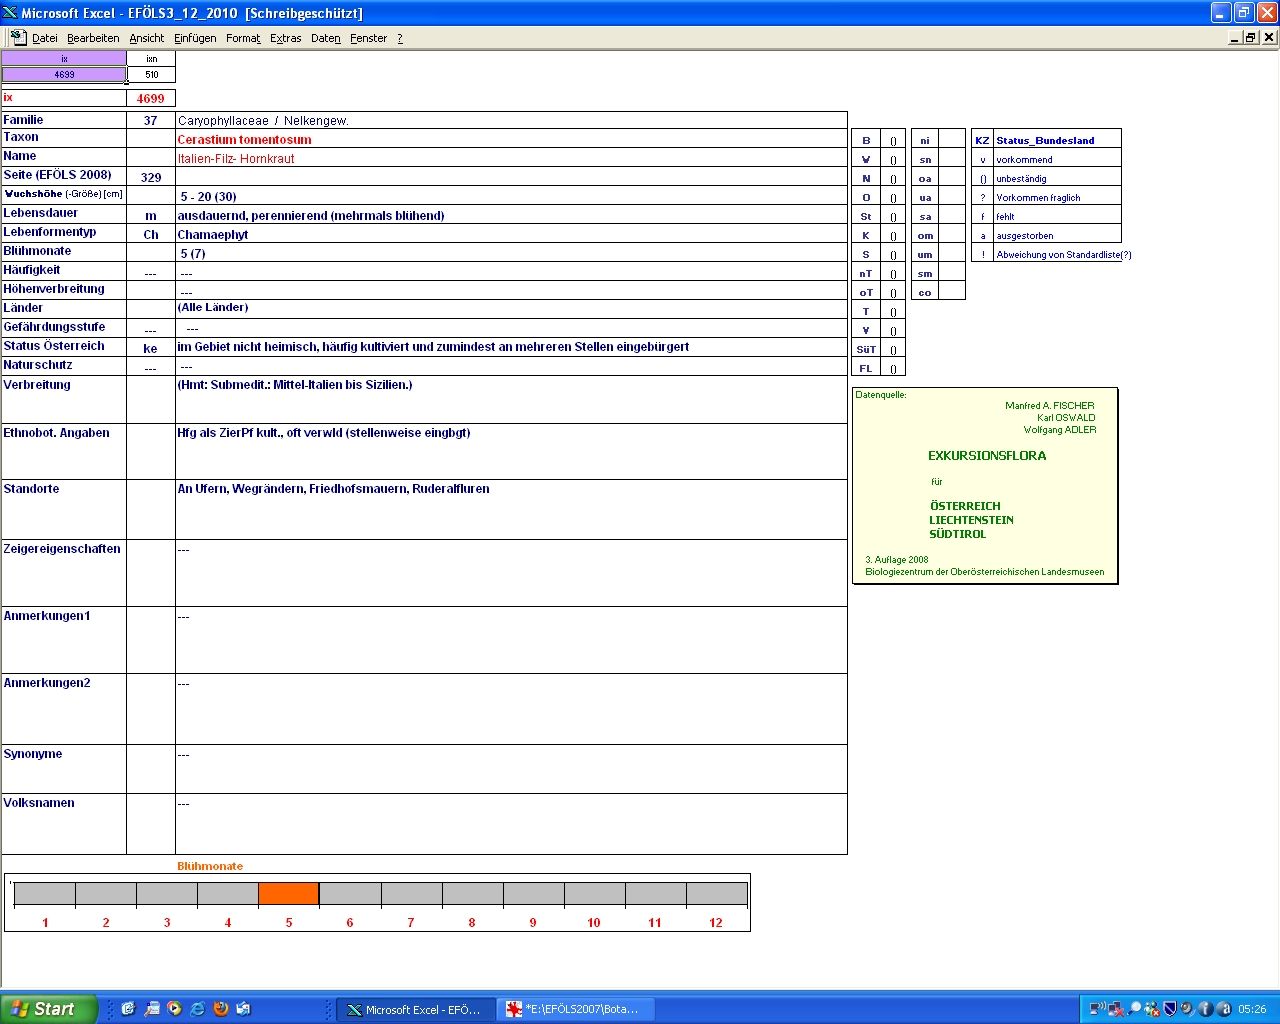Viewport: 1280px width, 1024px height.
Task: Open the Einfügen menu
Action: 195,38
